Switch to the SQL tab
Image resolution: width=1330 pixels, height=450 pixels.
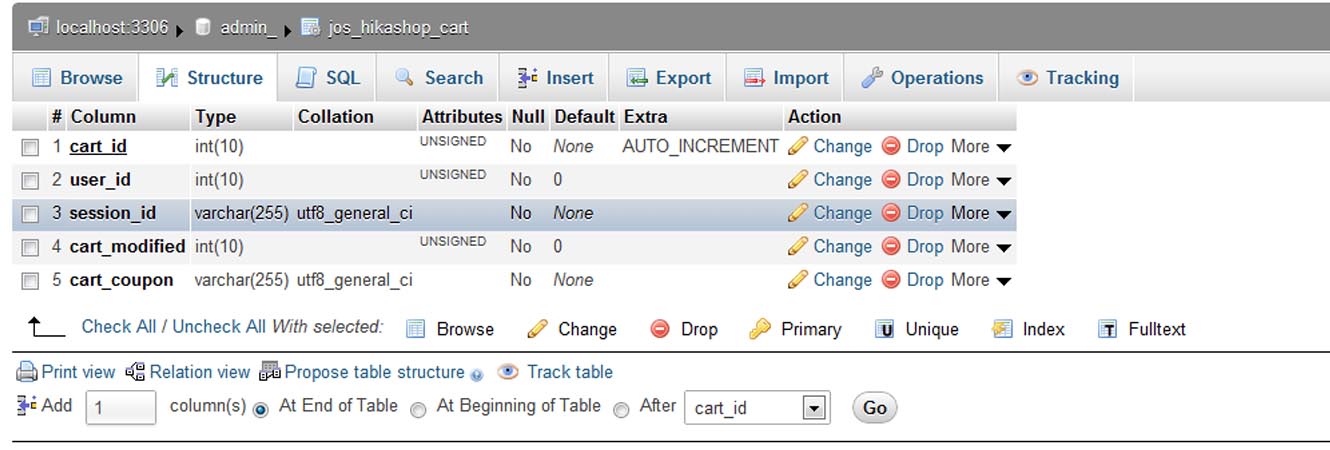pos(328,78)
